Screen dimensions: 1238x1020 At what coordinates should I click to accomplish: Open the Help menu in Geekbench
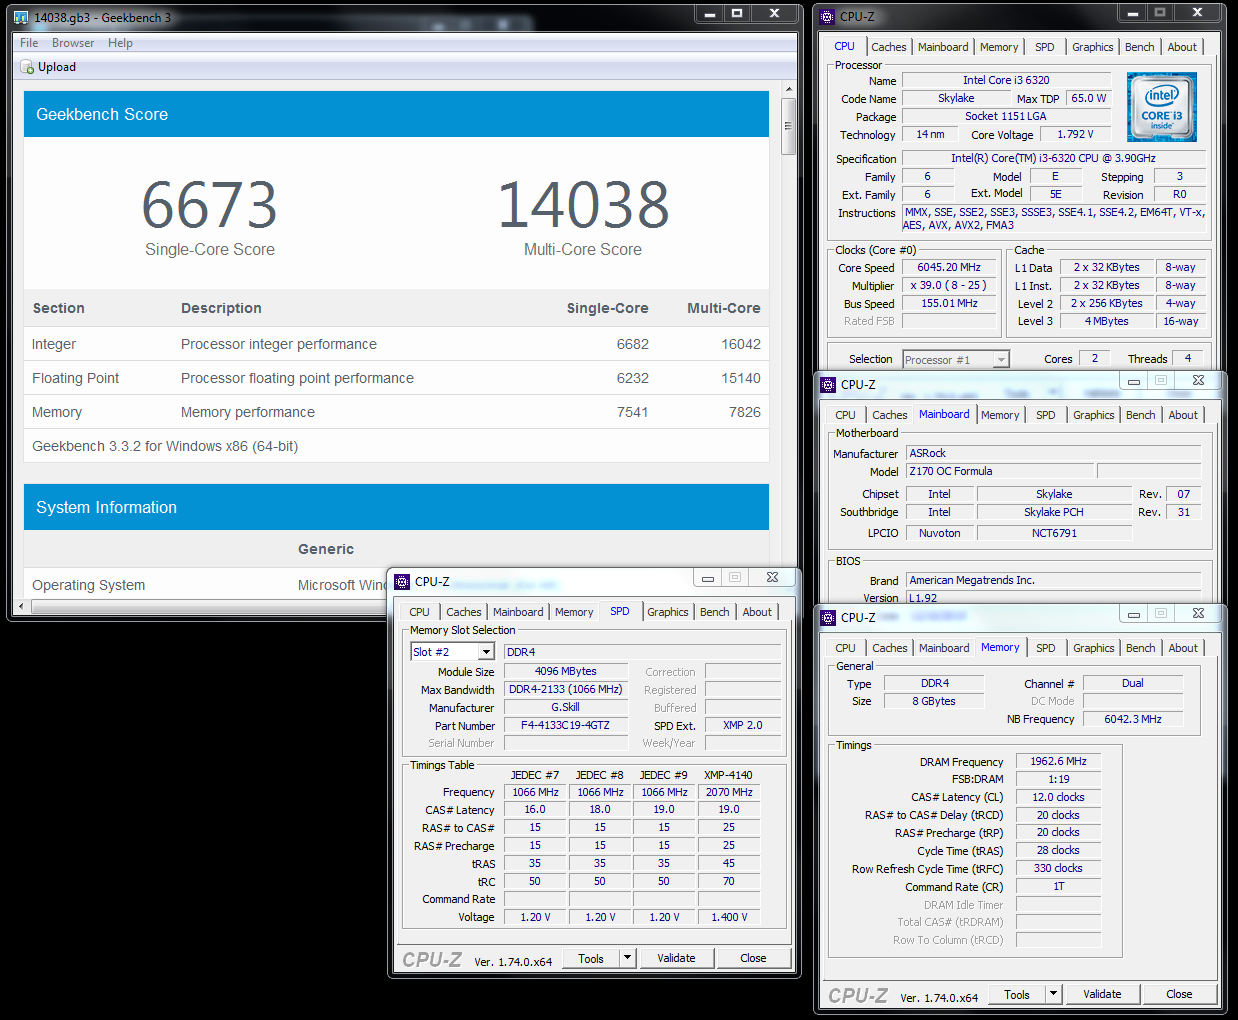[x=120, y=43]
